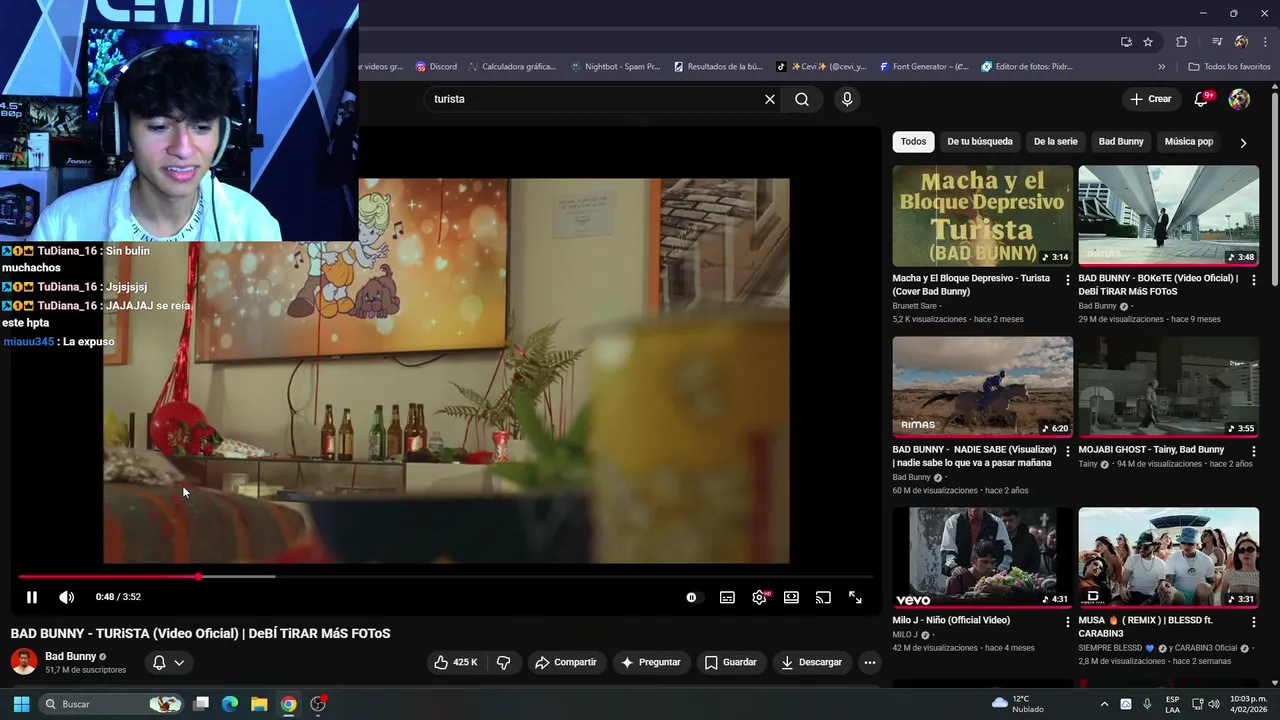Image resolution: width=1280 pixels, height=720 pixels.
Task: Pause the video with the pause button
Action: 32,597
